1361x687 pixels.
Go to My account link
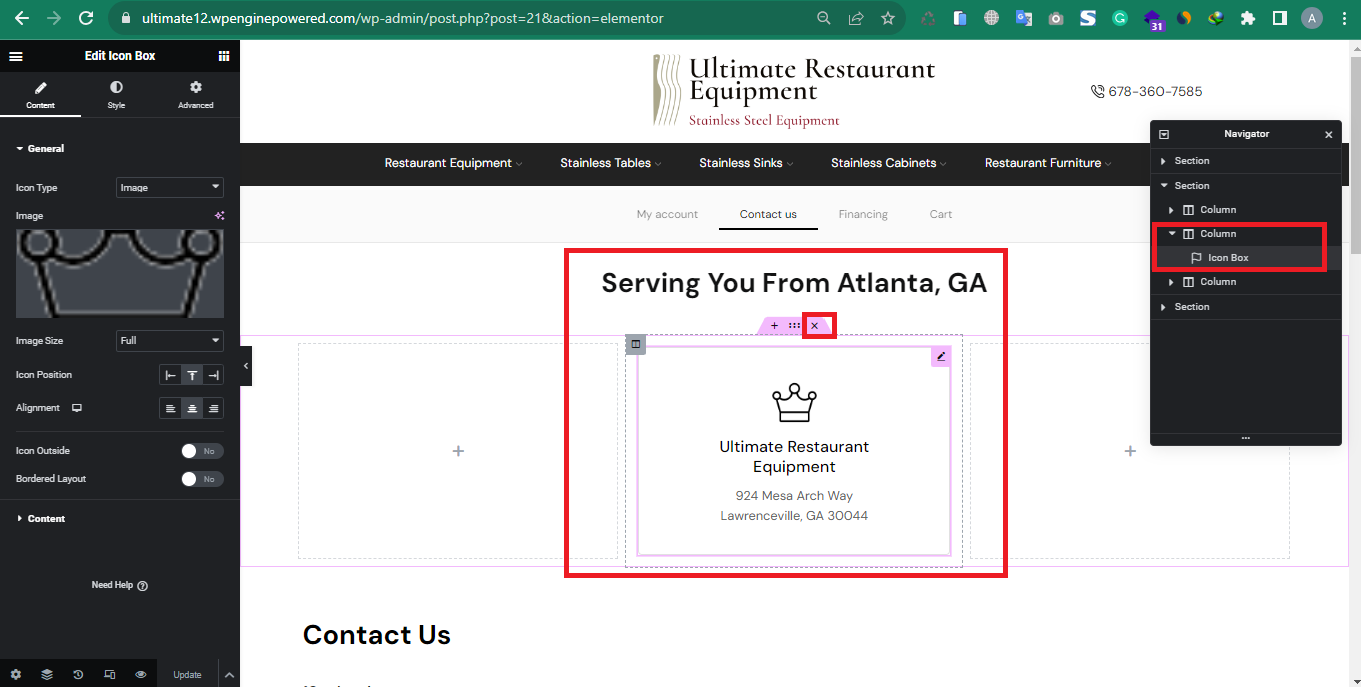(x=667, y=214)
